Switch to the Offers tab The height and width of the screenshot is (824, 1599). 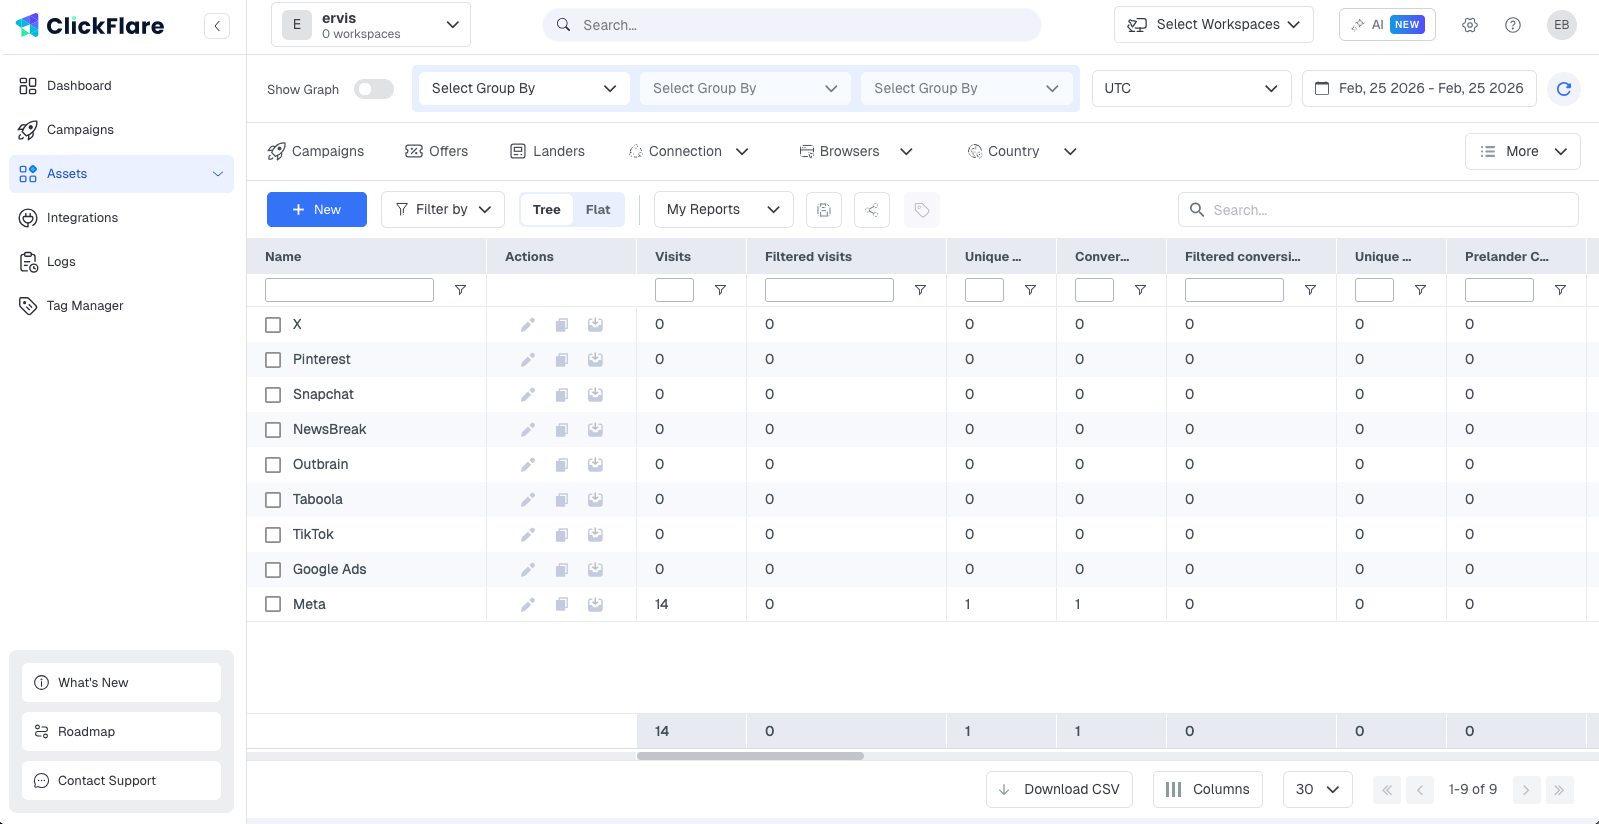(436, 152)
